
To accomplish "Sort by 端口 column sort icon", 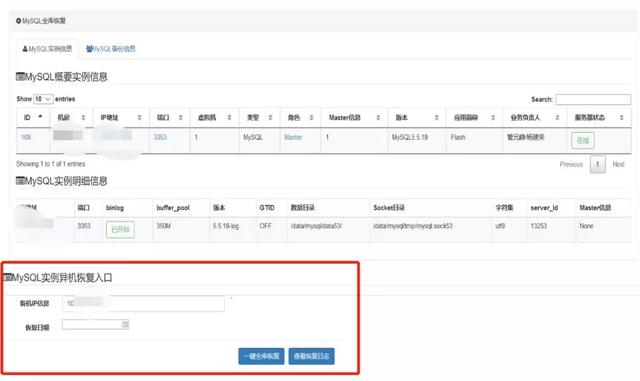I will coord(180,118).
